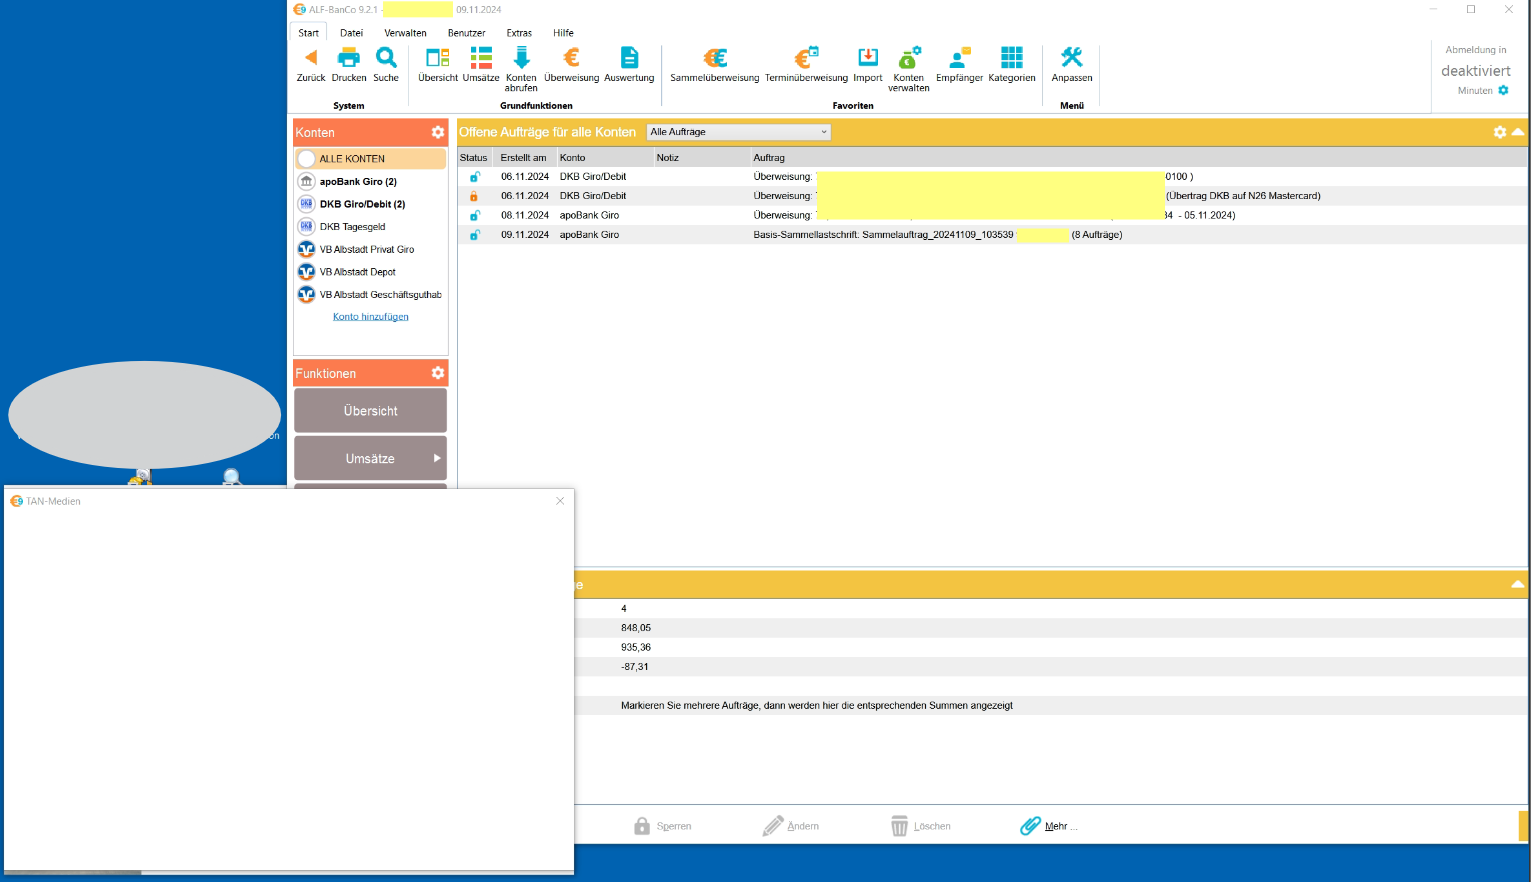The width and height of the screenshot is (1531, 882).
Task: Click the -87,31 value in summary
Action: [635, 667]
